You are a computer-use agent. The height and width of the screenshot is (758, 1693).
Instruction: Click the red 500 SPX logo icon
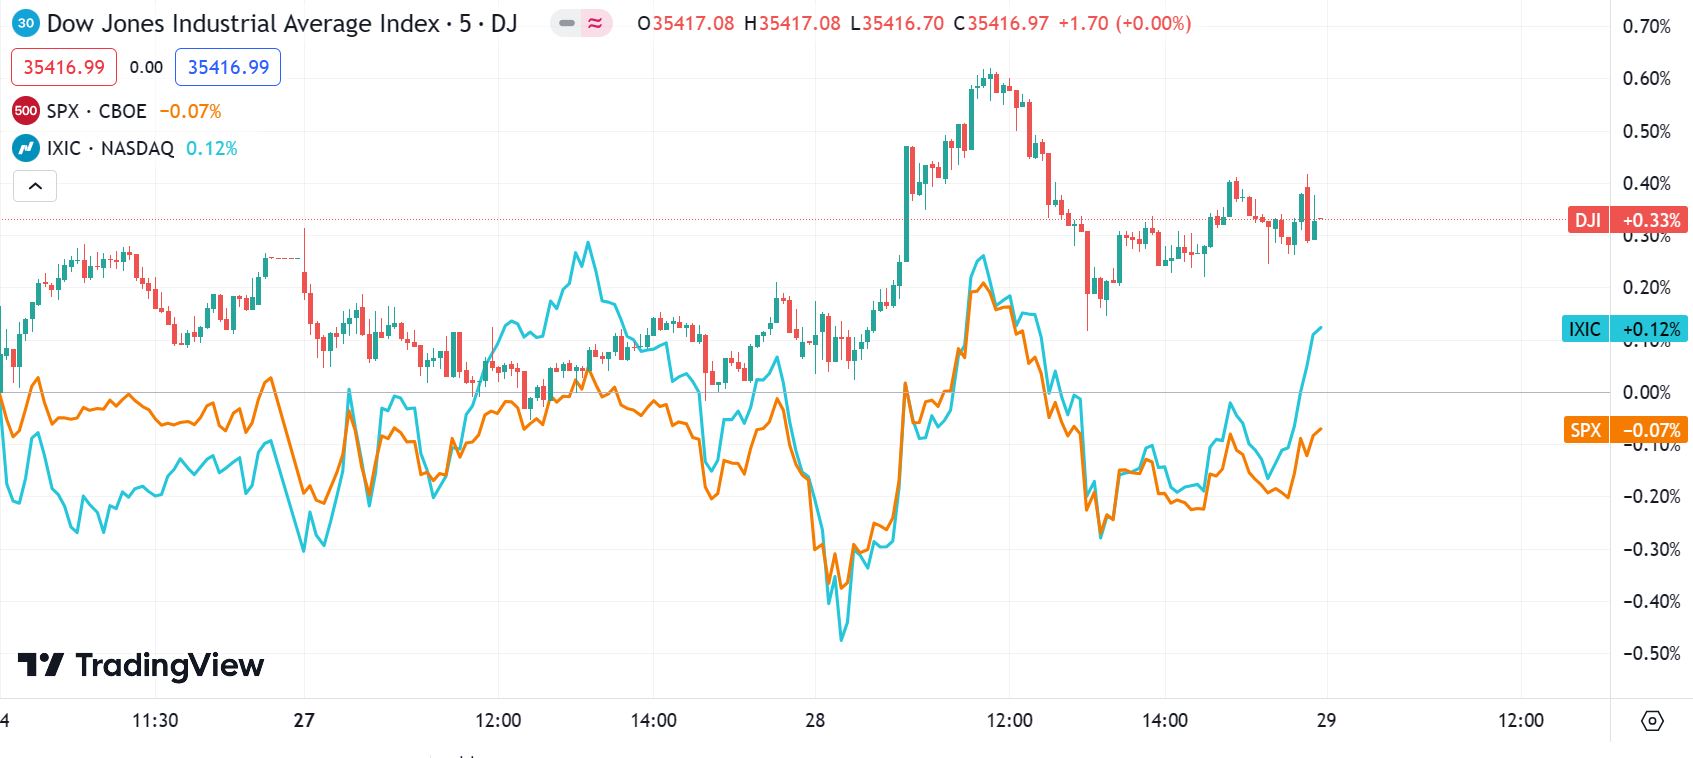26,111
